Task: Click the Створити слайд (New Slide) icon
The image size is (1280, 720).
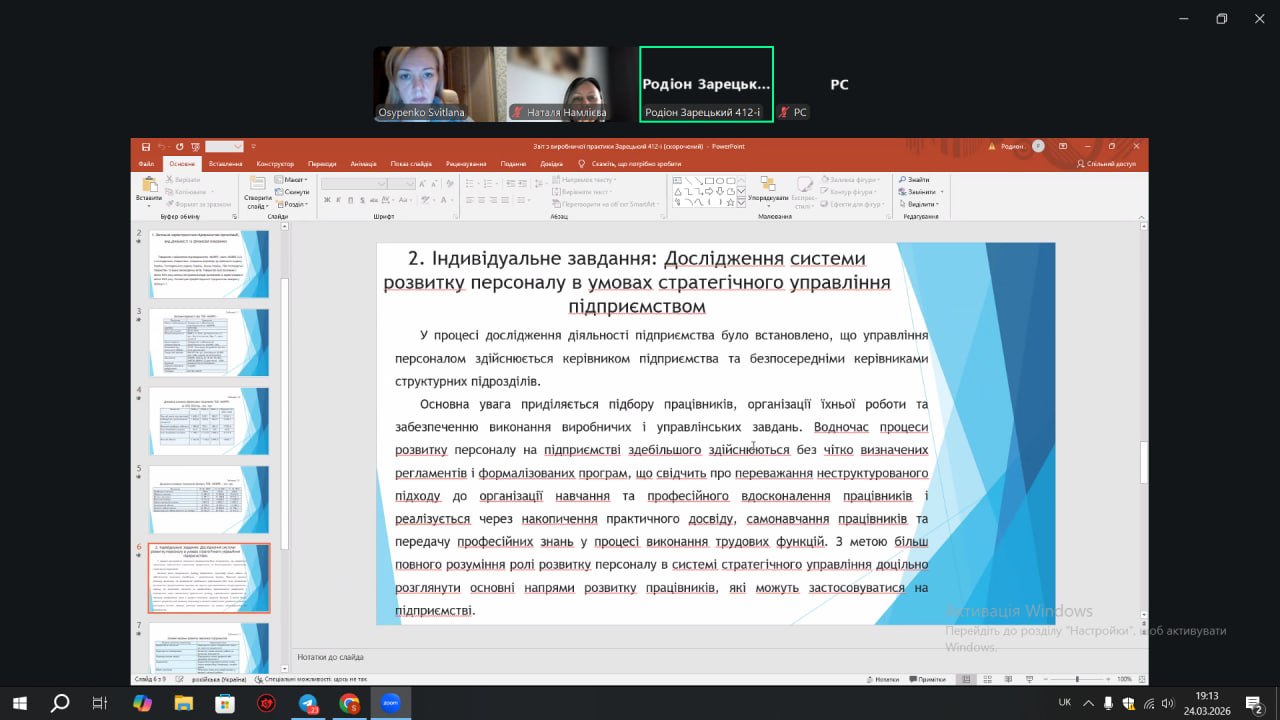Action: pyautogui.click(x=257, y=185)
